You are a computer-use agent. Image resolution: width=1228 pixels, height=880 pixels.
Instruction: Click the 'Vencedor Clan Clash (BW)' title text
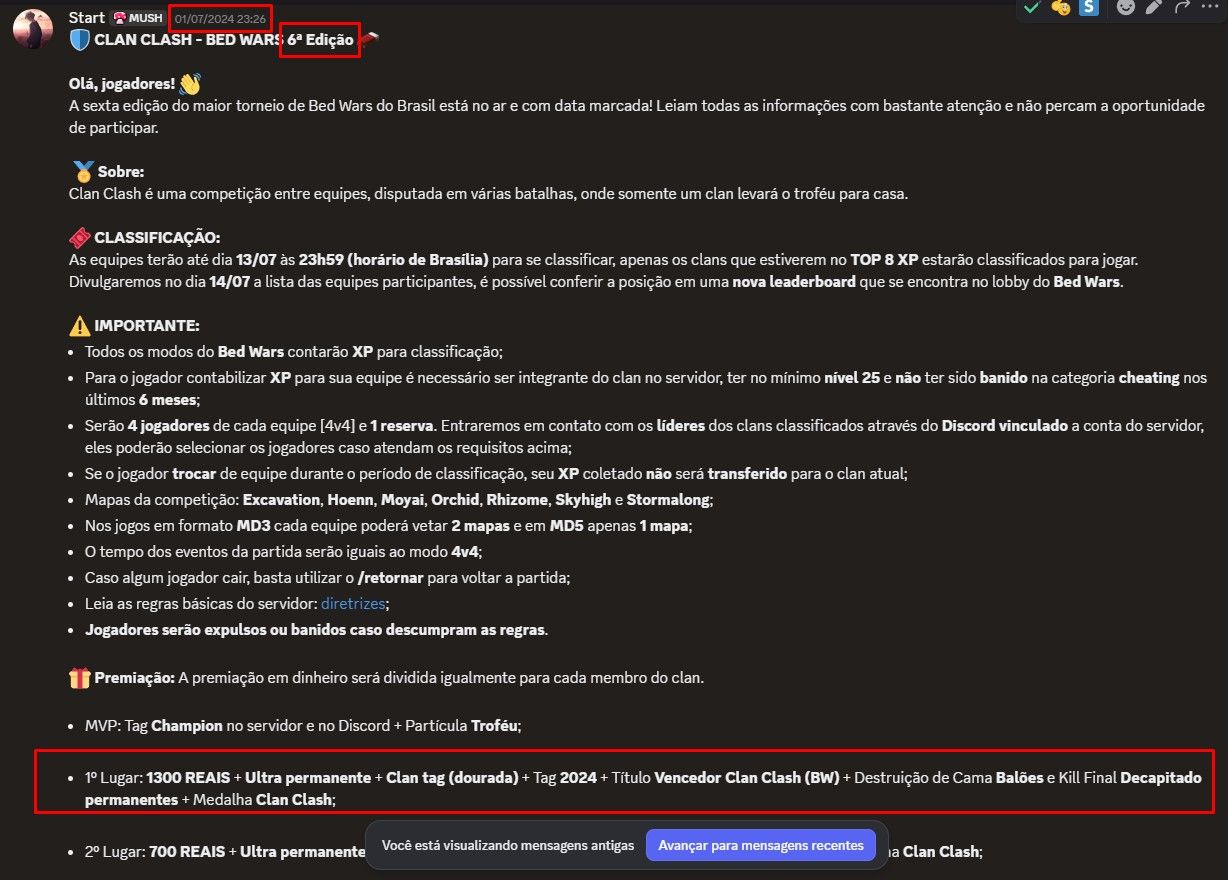pyautogui.click(x=747, y=777)
